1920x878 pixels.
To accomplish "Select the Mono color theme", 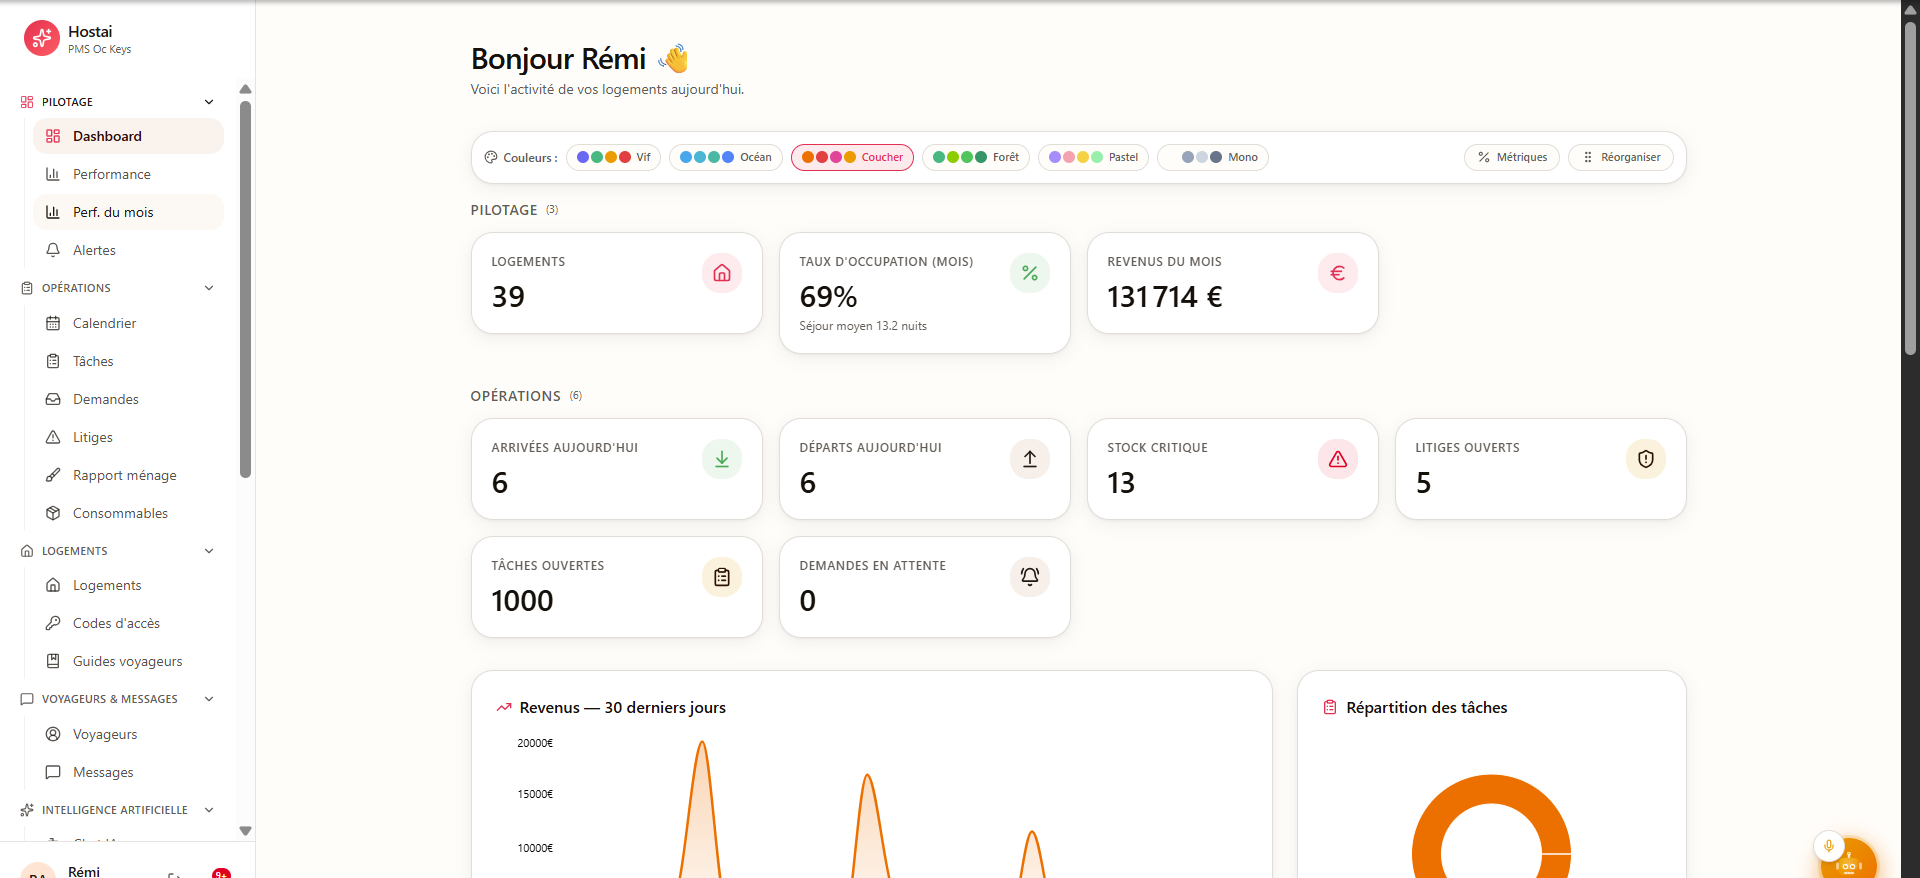I will [1213, 157].
